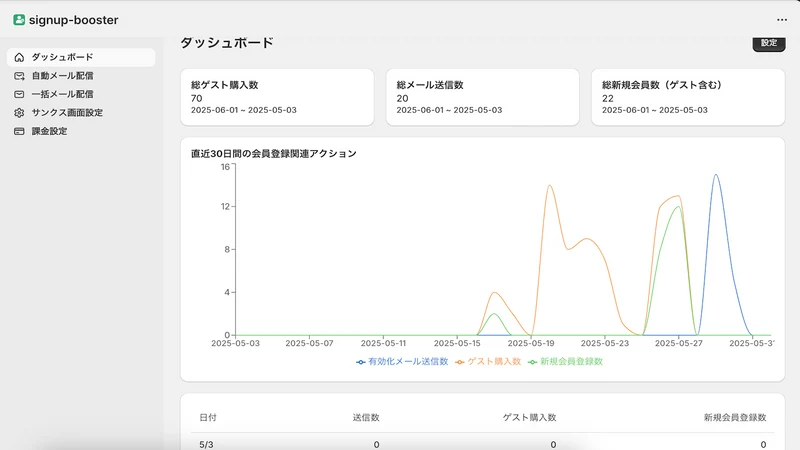This screenshot has height=450, width=800.
Task: Select 一括メール配信 in the sidebar
Action: click(x=81, y=94)
